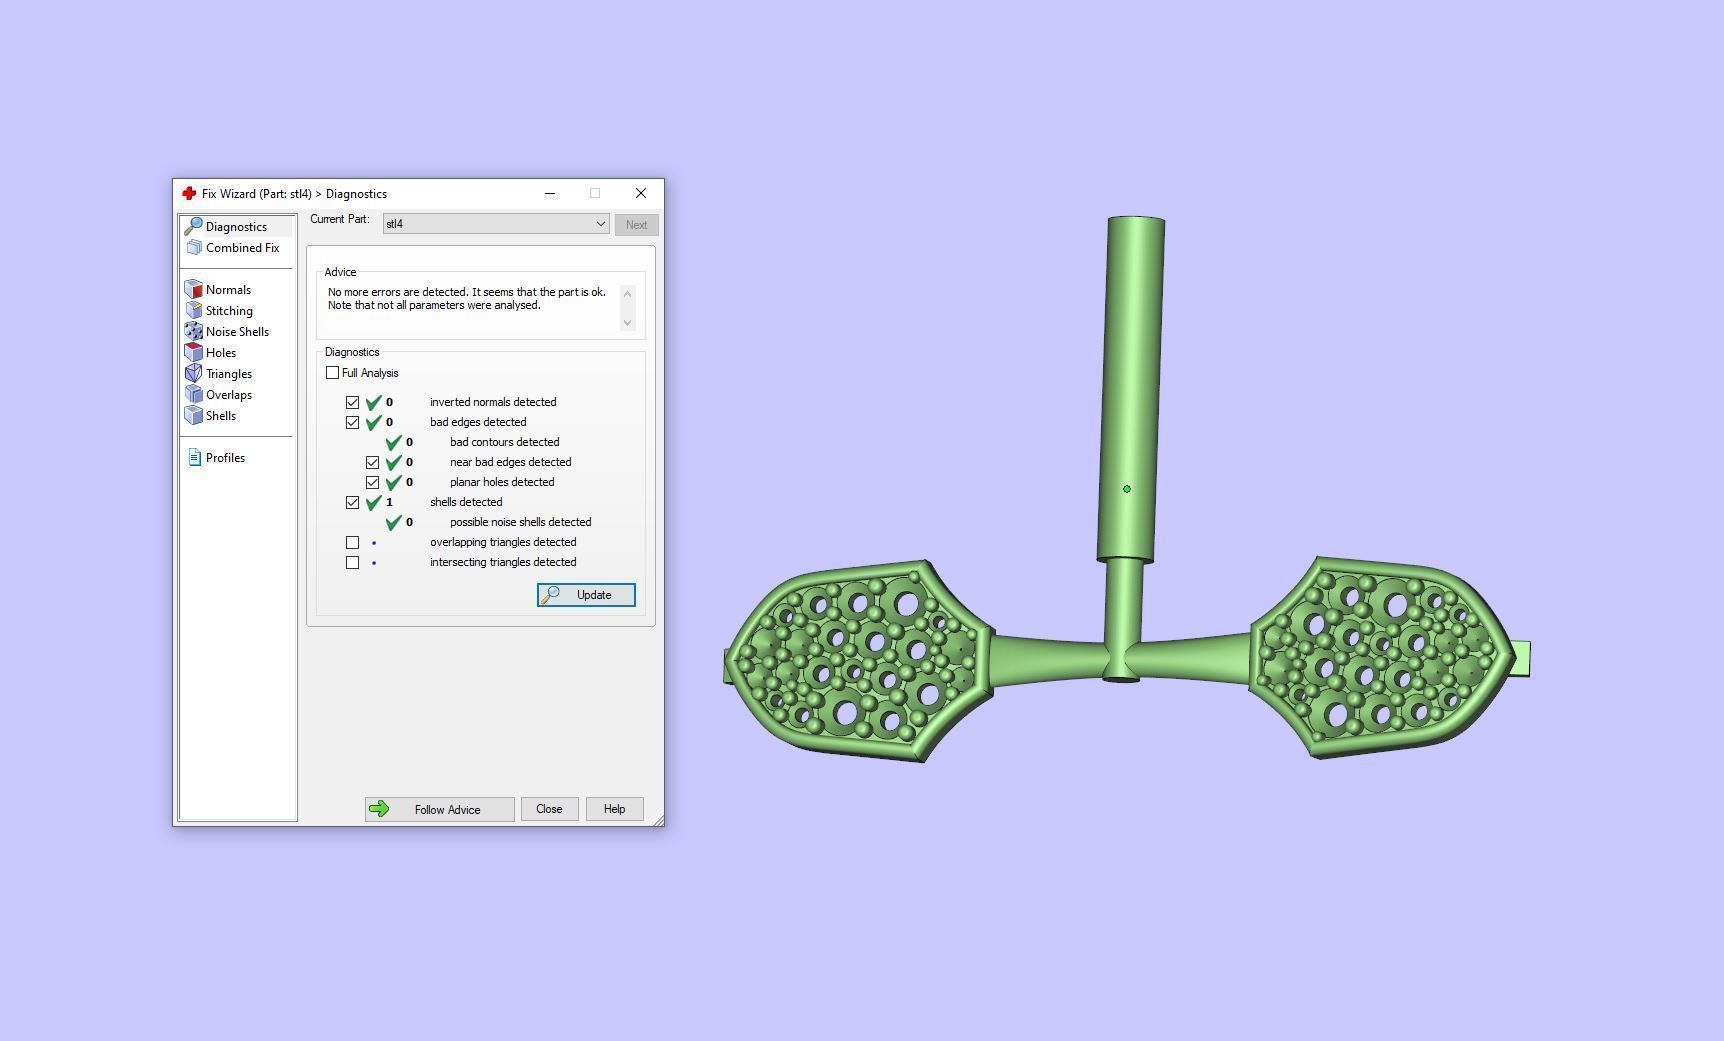Check overlapping triangles detected checkbox
The height and width of the screenshot is (1041, 1724).
(x=353, y=542)
